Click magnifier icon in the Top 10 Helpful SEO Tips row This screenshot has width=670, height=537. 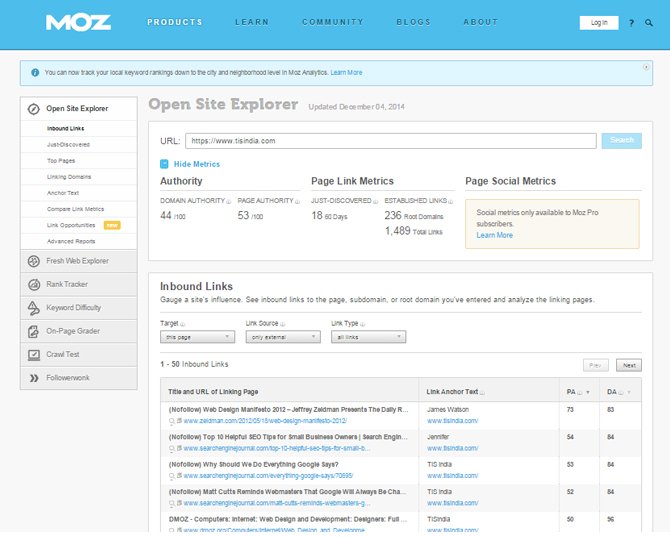pos(172,449)
